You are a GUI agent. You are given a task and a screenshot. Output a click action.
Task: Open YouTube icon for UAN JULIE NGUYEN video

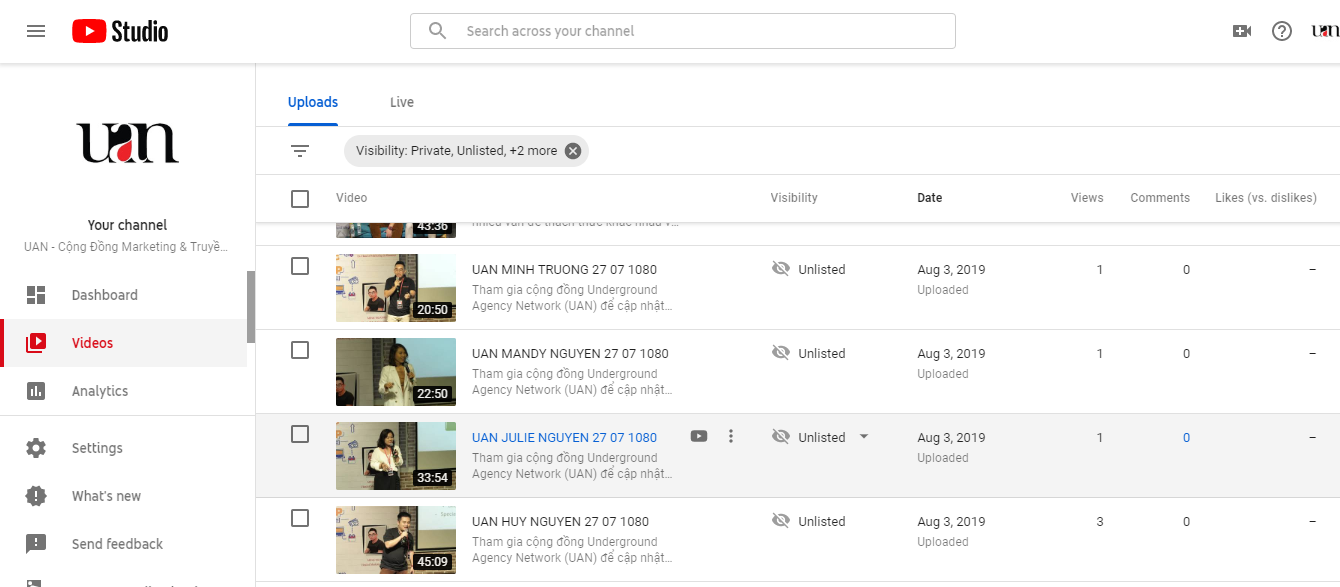(x=699, y=436)
